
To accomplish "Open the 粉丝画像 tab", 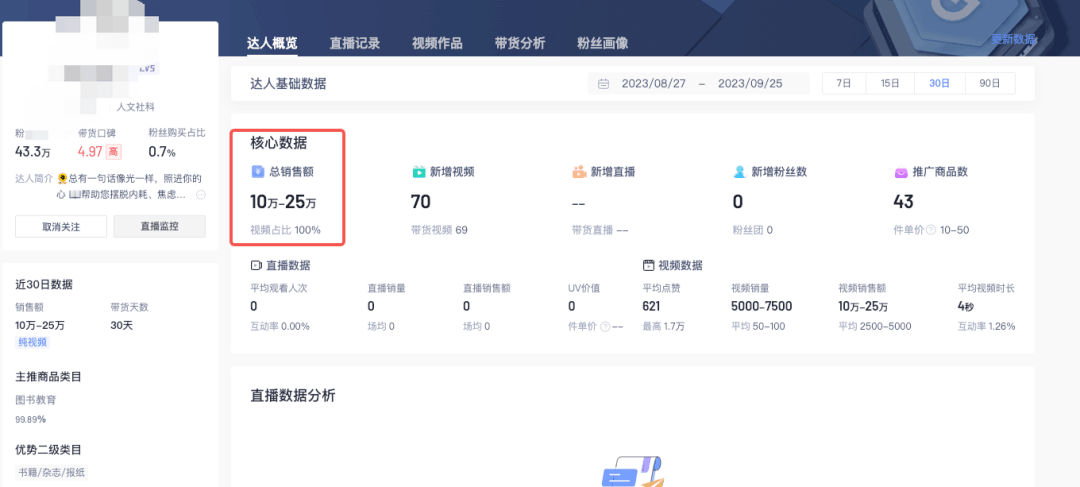I will tap(603, 43).
